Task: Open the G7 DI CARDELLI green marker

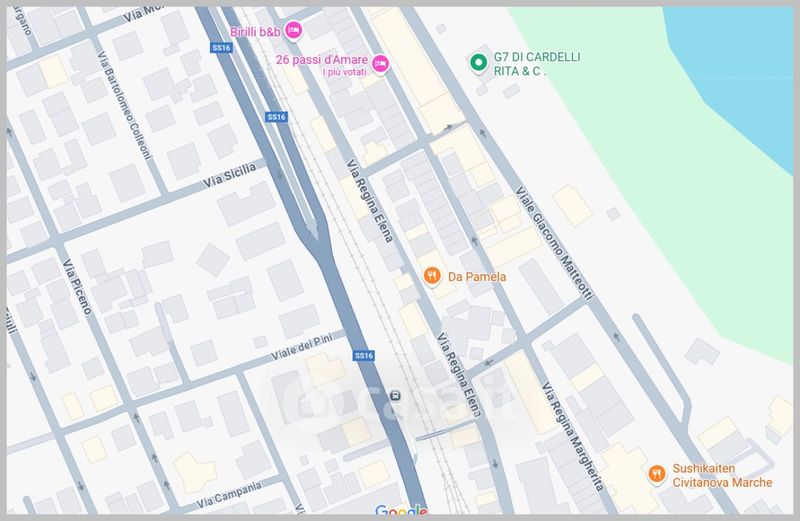Action: 478,63
